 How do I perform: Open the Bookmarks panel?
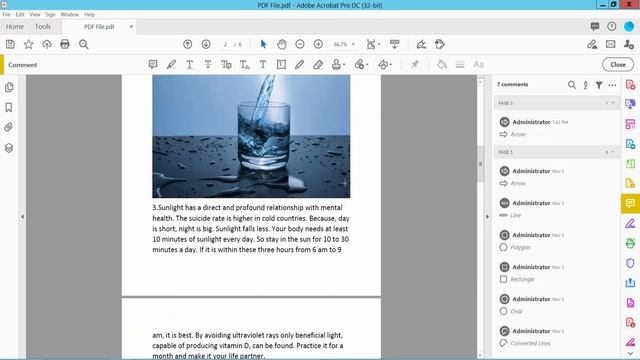(x=9, y=107)
